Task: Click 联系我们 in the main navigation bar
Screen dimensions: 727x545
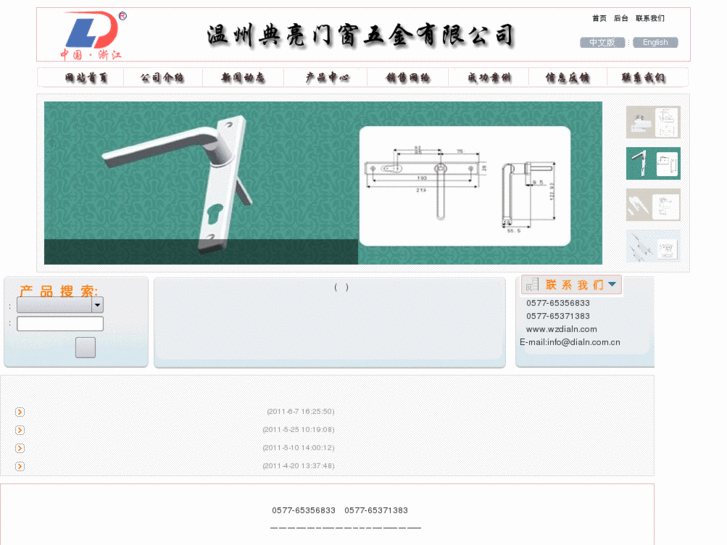Action: [x=644, y=77]
